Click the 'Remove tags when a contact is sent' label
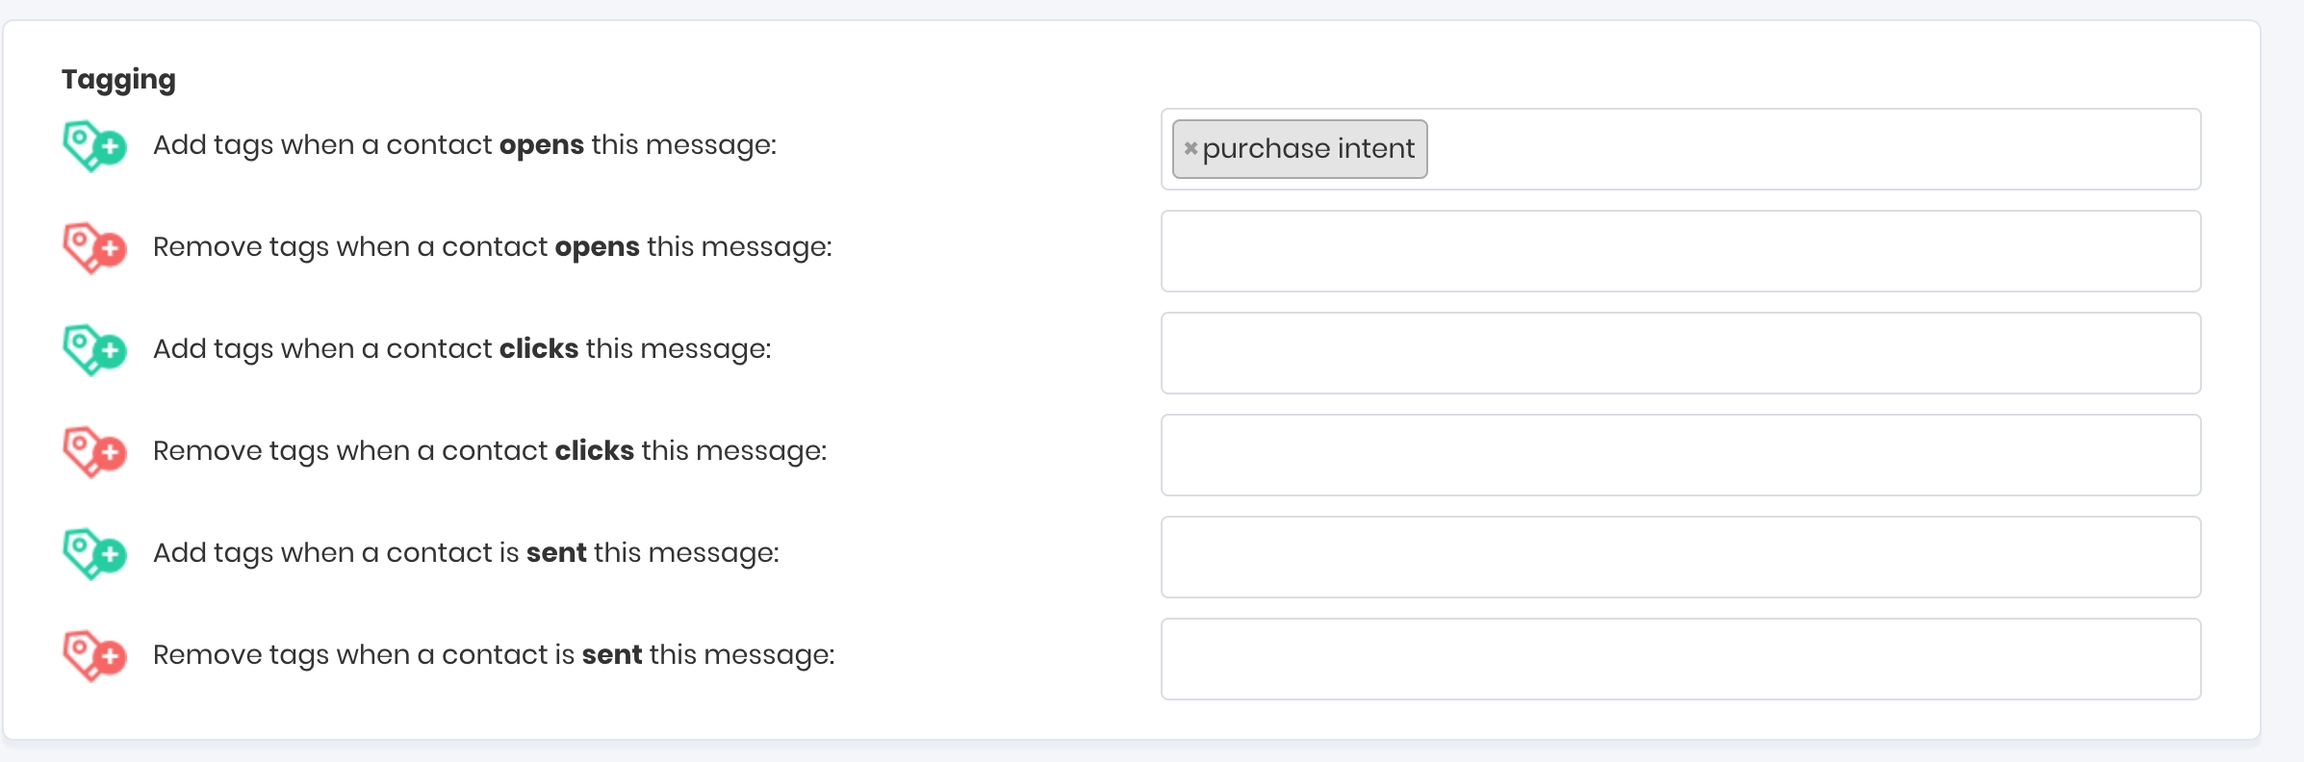Viewport: 2304px width, 762px height. (493, 655)
